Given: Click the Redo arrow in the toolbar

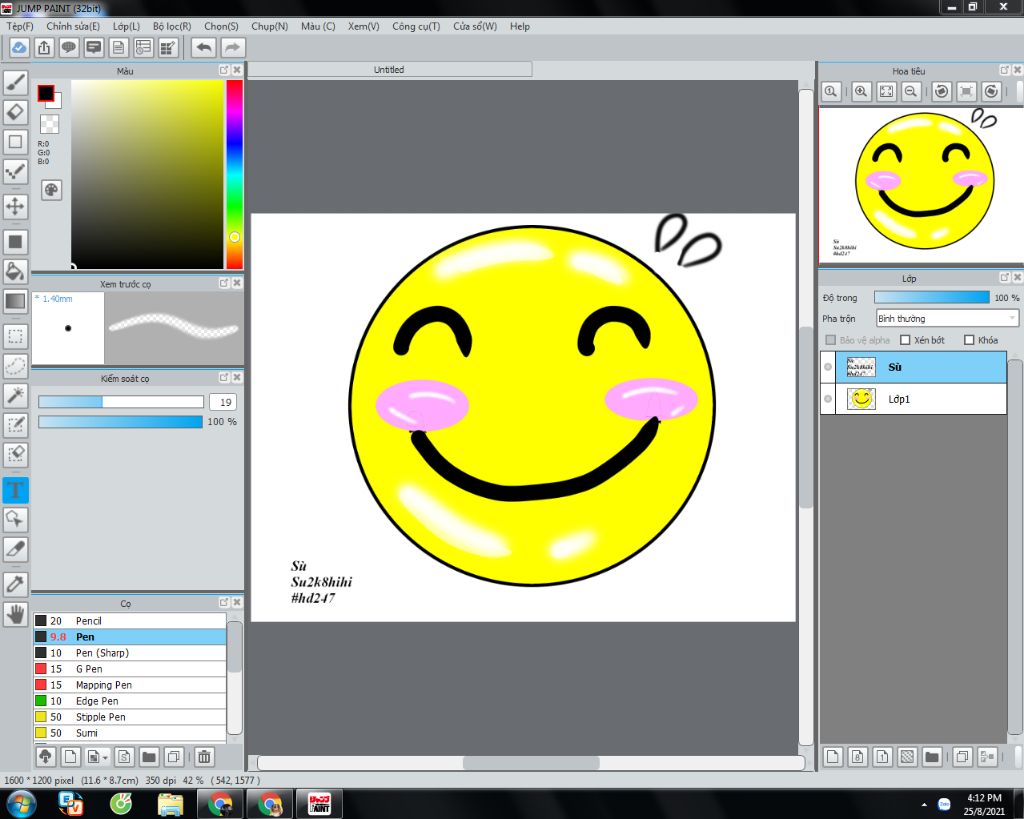Looking at the screenshot, I should pos(232,48).
